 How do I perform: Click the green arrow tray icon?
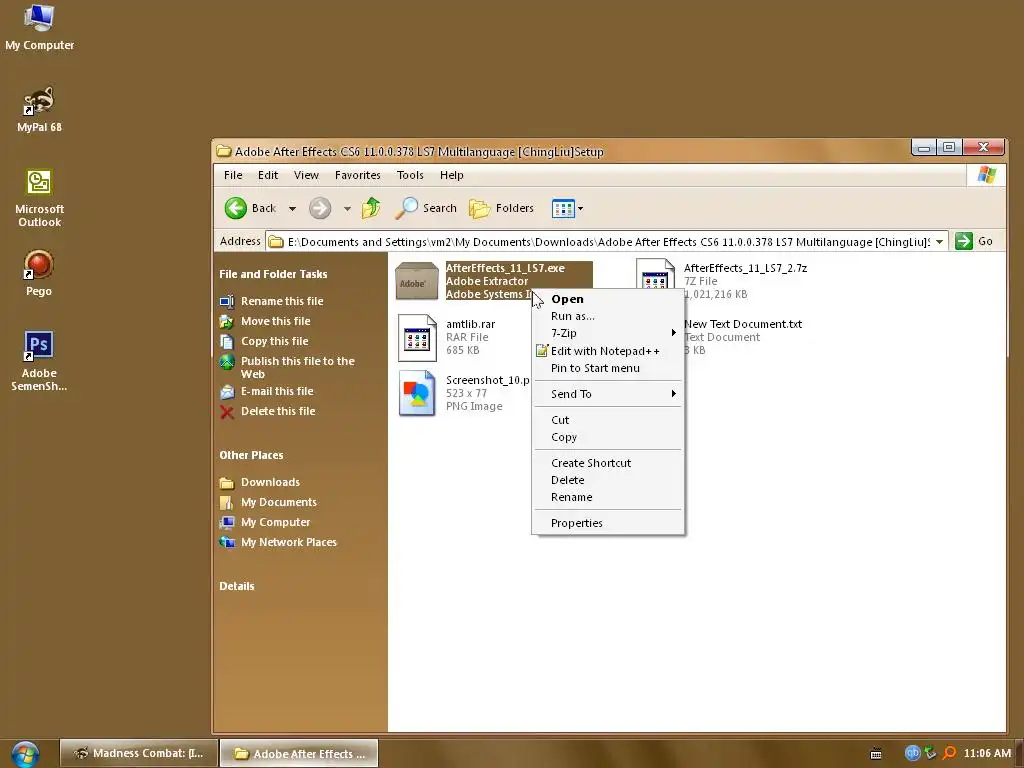tap(931, 753)
